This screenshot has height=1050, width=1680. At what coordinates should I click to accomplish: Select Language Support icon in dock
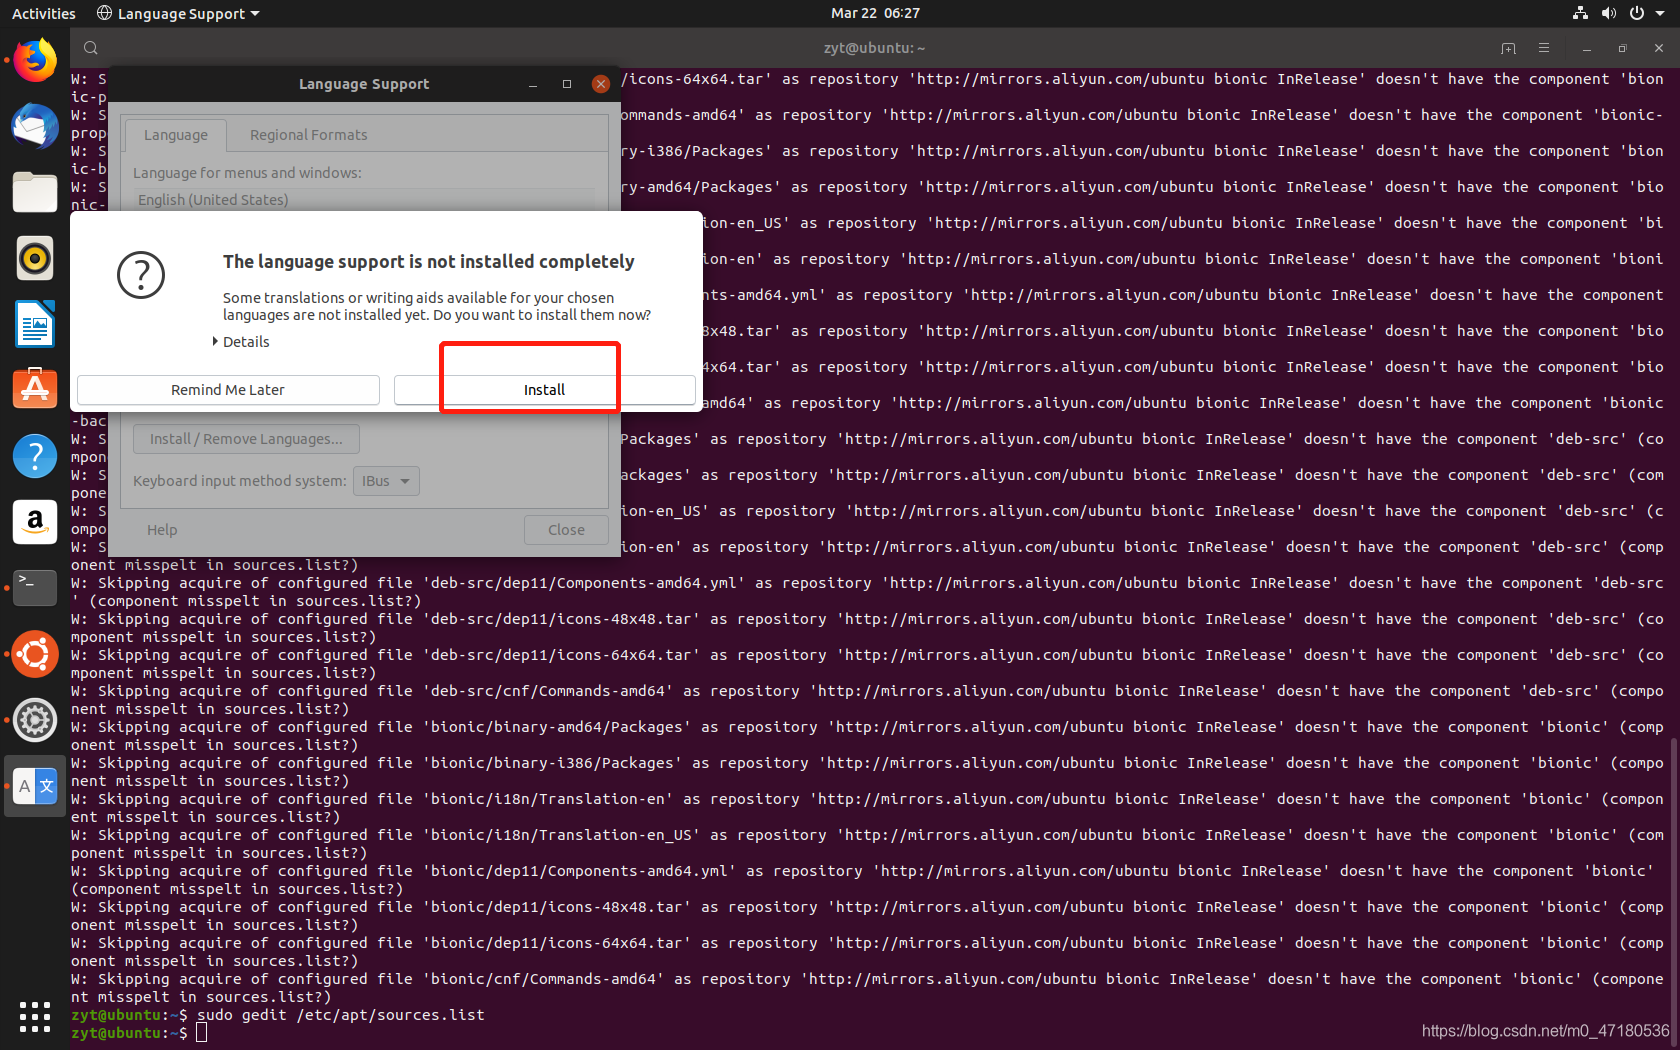click(35, 786)
